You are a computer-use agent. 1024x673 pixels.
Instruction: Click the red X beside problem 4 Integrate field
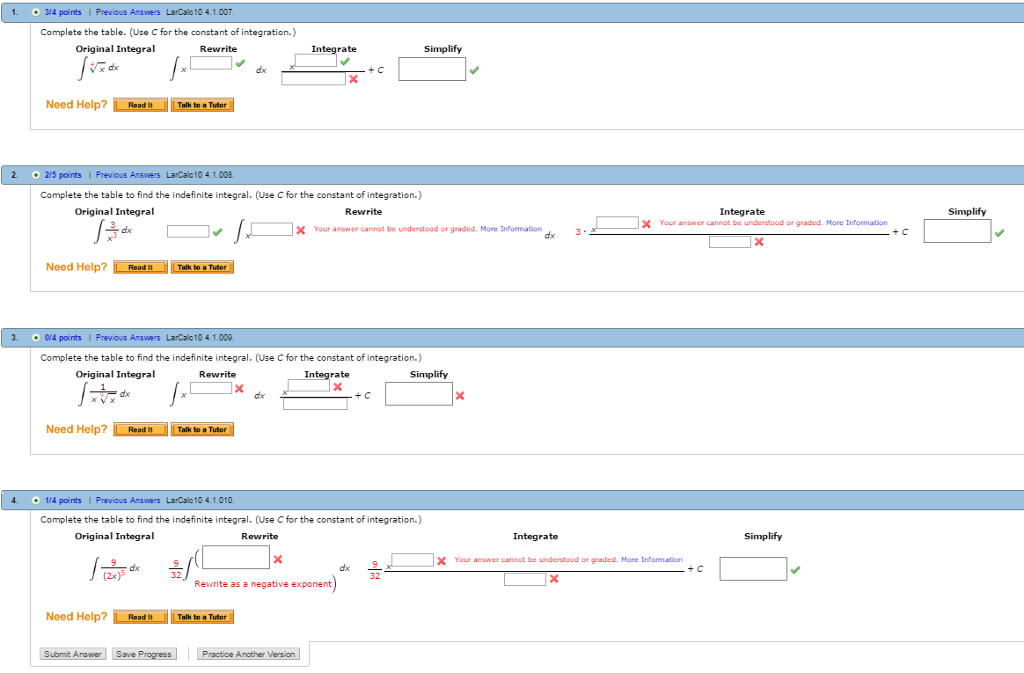click(440, 560)
